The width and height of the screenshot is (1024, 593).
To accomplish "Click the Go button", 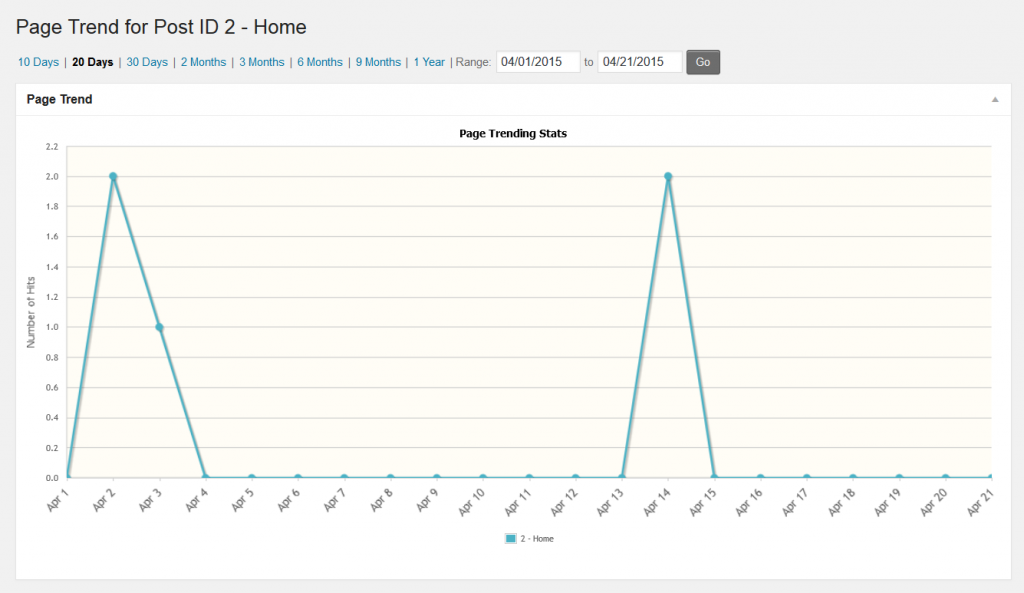I will 703,62.
